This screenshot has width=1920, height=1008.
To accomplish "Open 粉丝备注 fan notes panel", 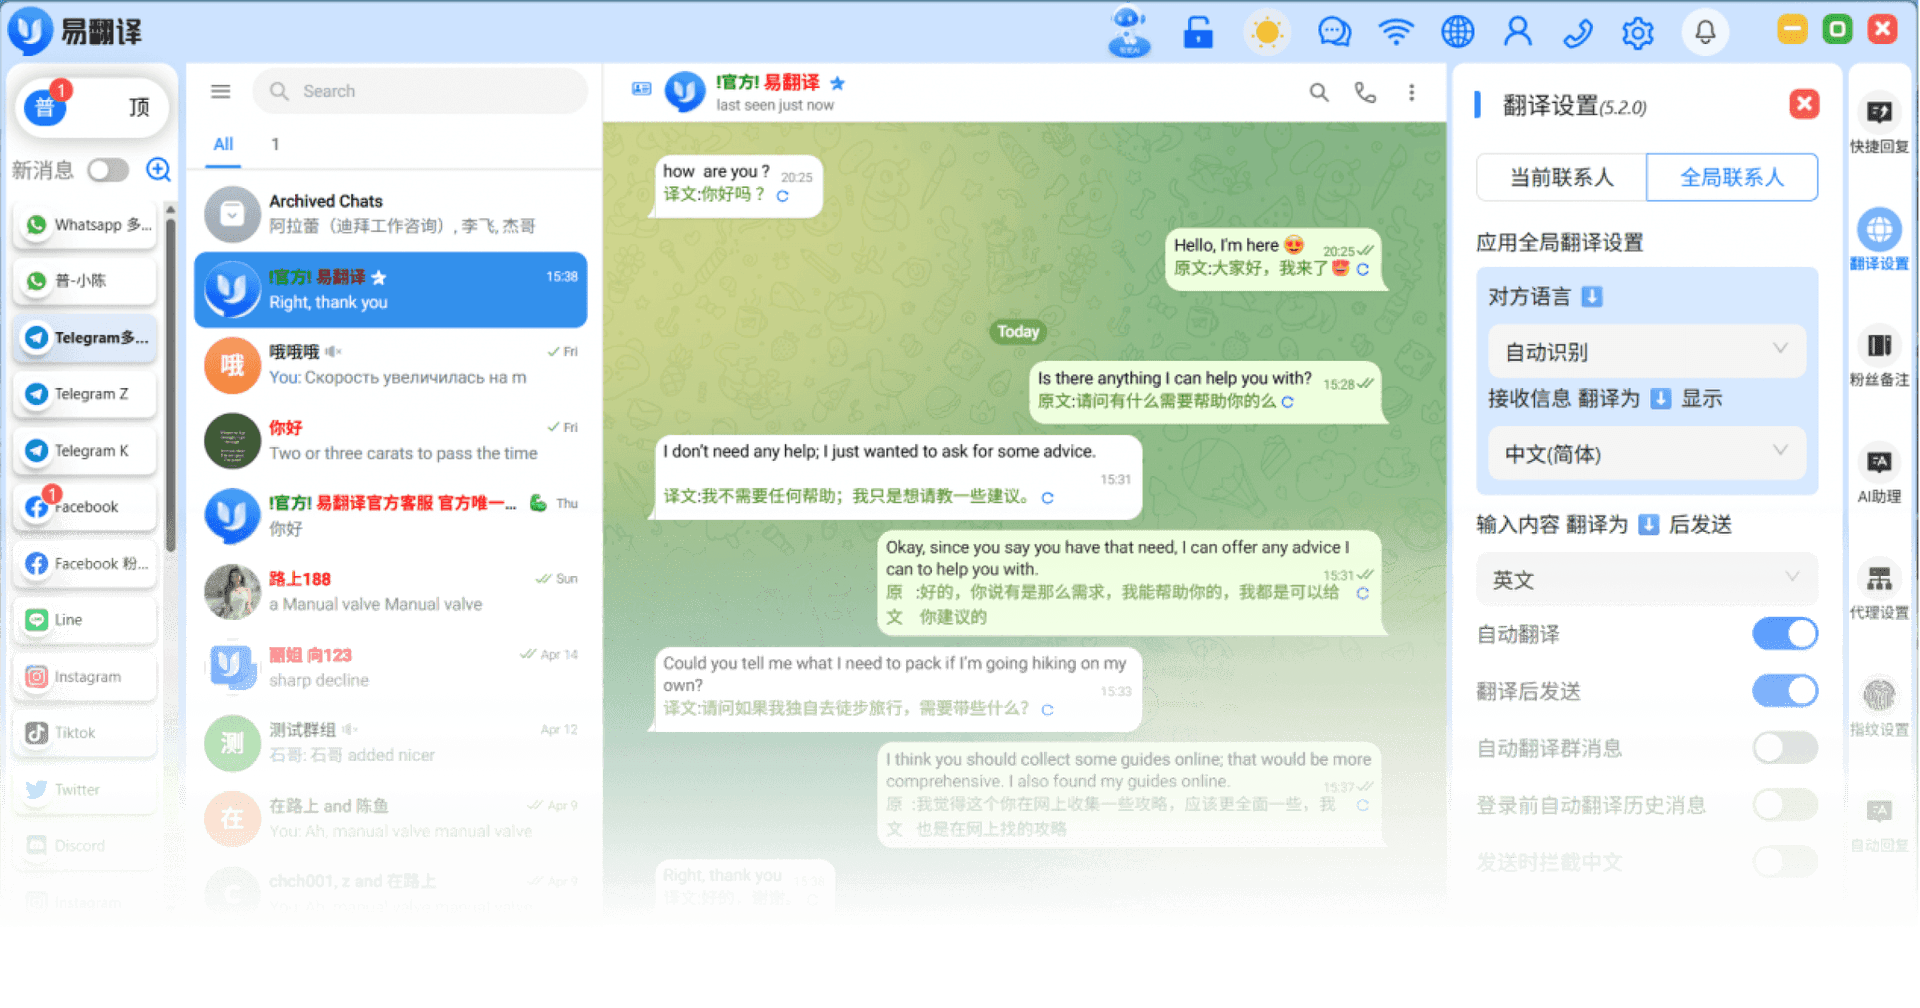I will pyautogui.click(x=1879, y=357).
